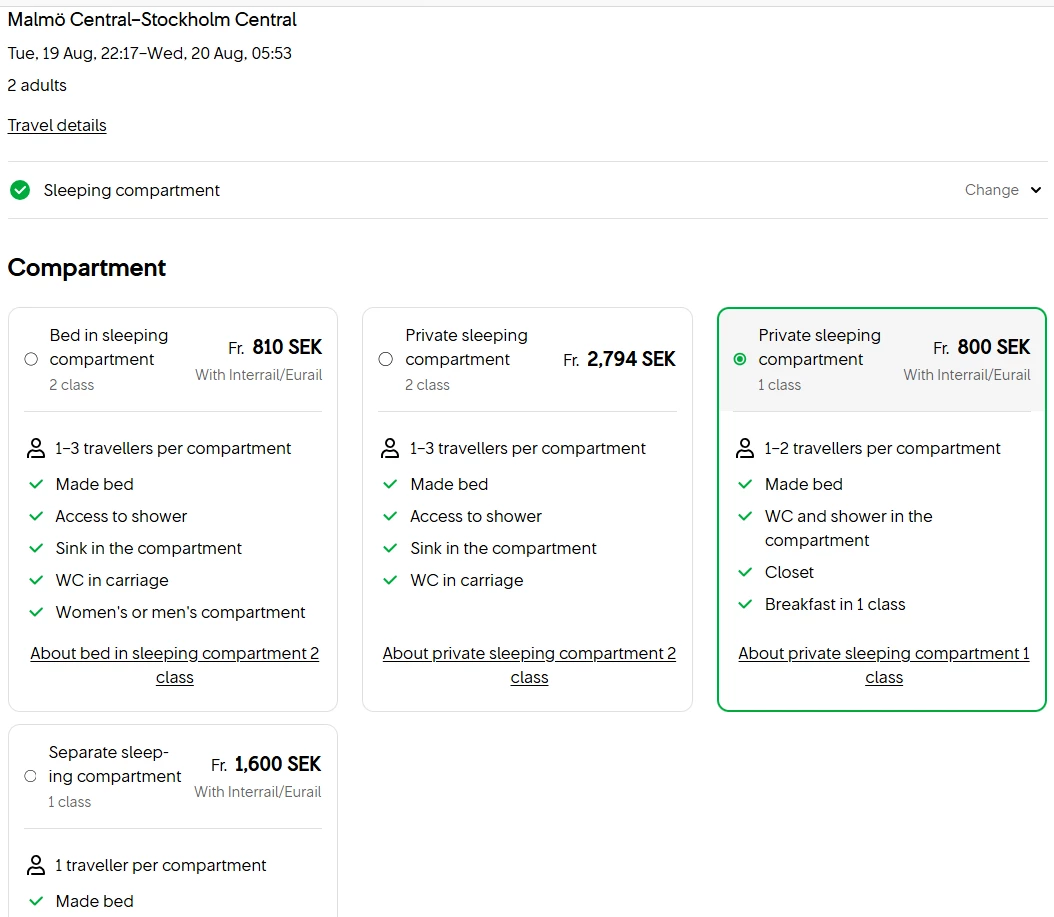The image size is (1054, 917).
Task: Select Private sleeping compartment 1 class radio
Action: click(740, 359)
